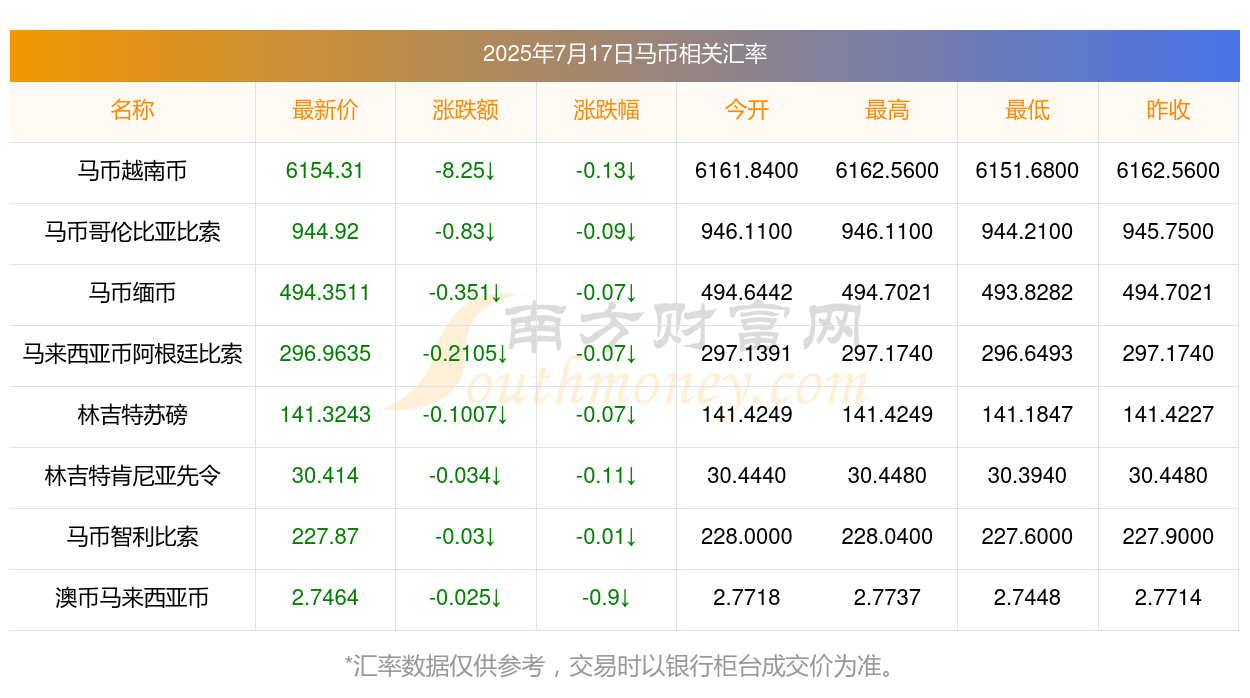Select low value 2.7448
The width and height of the screenshot is (1250, 698).
pos(1027,598)
